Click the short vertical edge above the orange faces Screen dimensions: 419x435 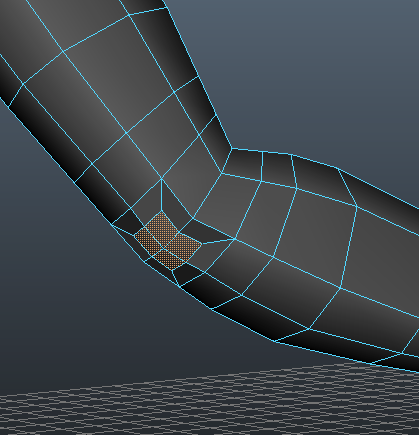coord(162,195)
